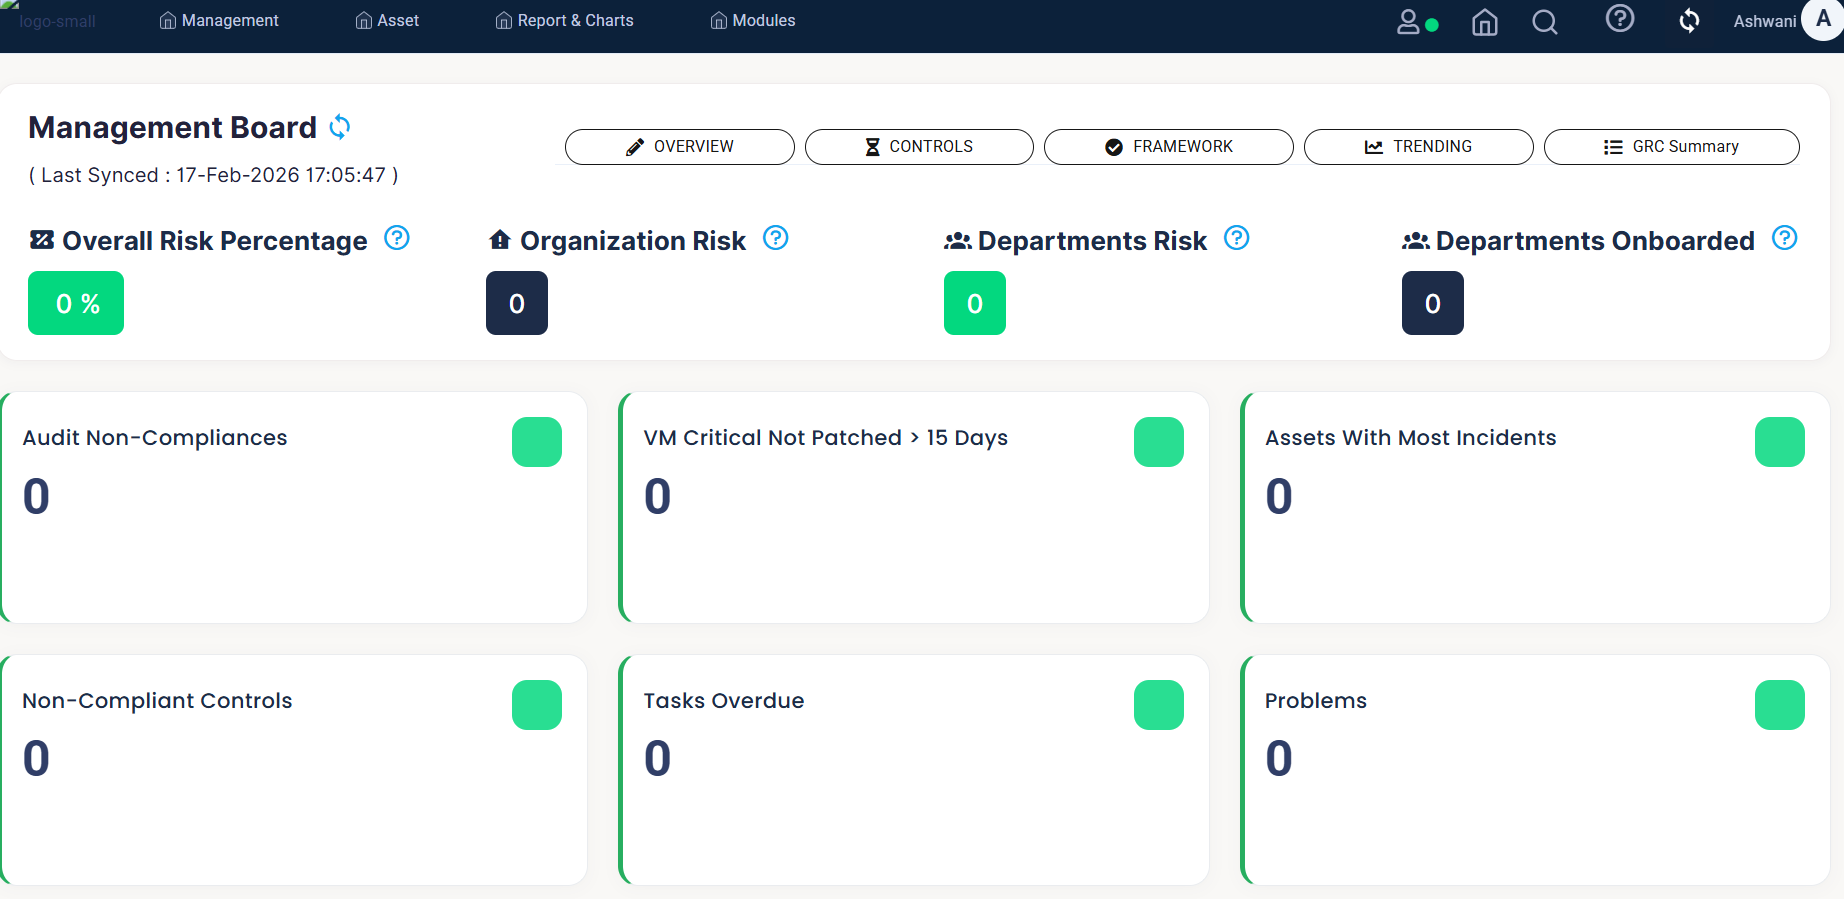Click green square on Tasks Overdue card
Viewport: 1844px width, 899px height.
tap(1159, 705)
